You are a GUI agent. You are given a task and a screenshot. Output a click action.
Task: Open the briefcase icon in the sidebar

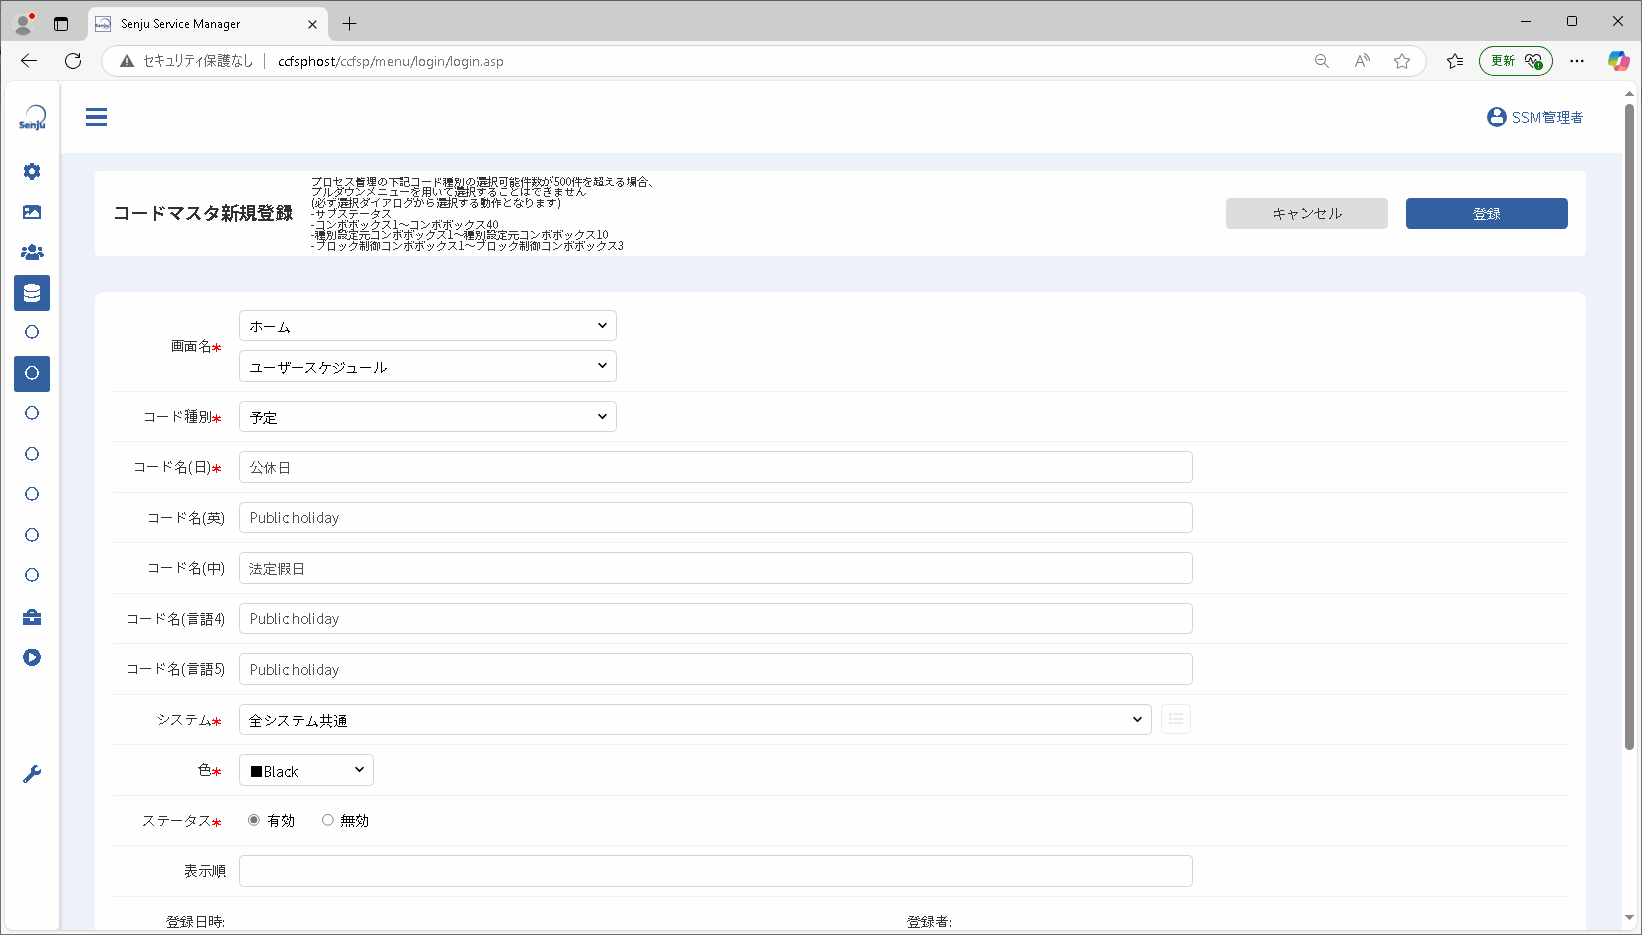pos(32,617)
